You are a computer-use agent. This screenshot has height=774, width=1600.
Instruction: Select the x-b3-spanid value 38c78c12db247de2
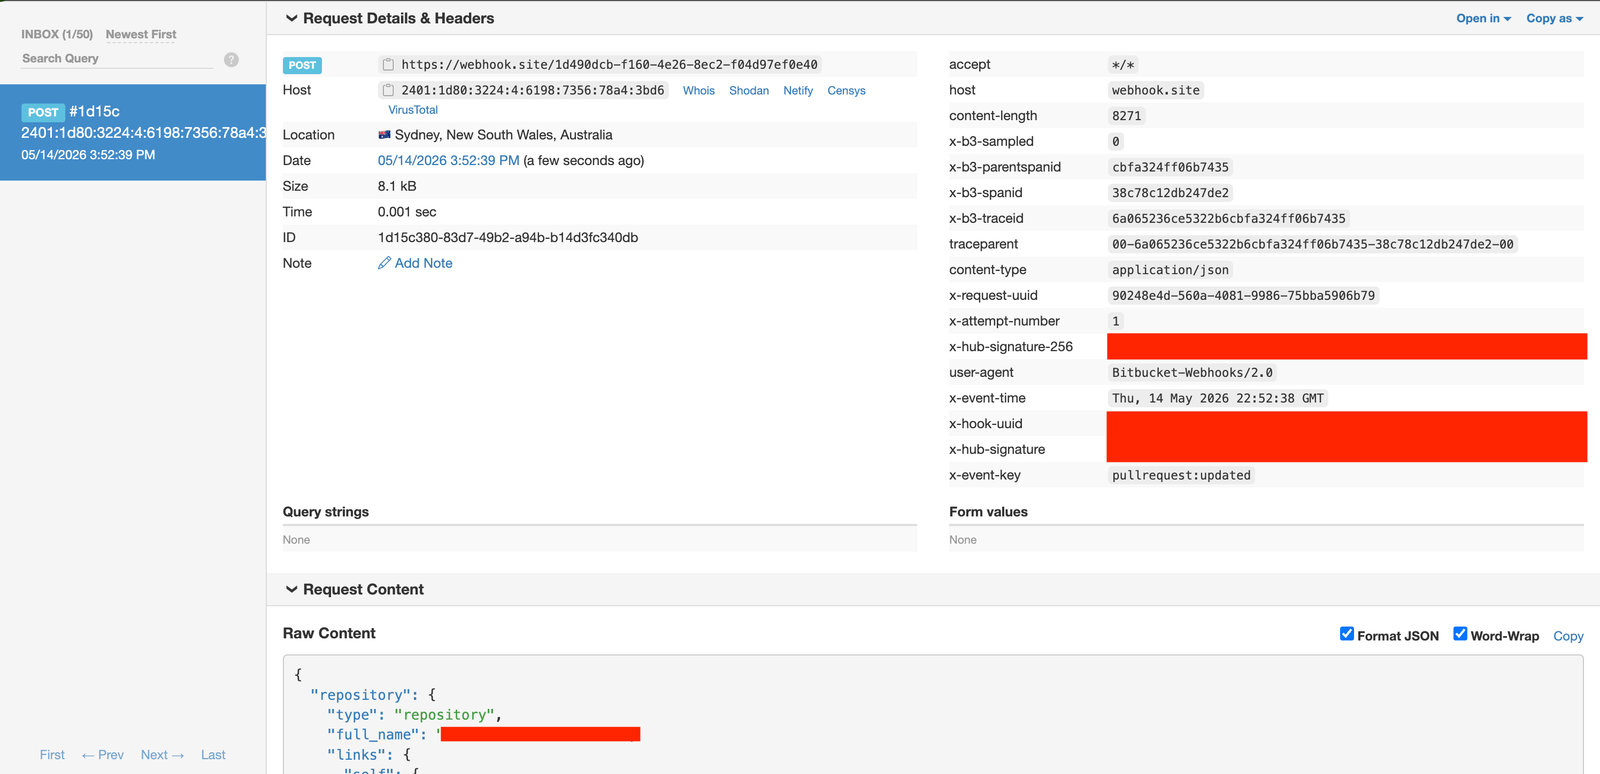(x=1171, y=193)
